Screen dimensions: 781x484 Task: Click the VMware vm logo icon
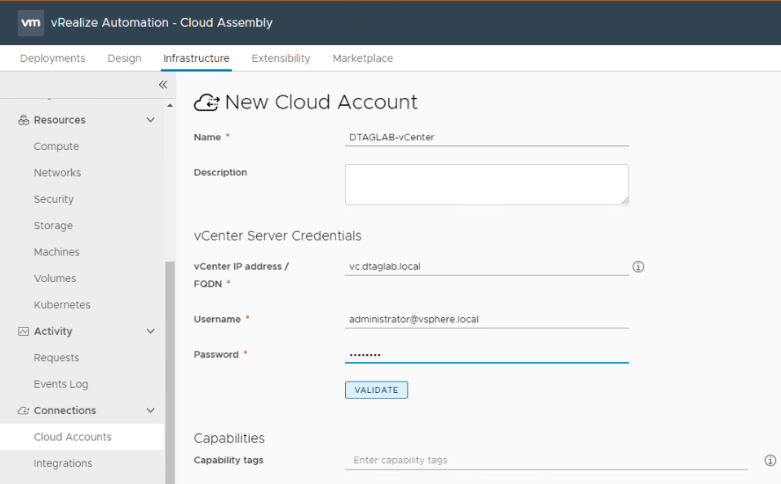[31, 22]
